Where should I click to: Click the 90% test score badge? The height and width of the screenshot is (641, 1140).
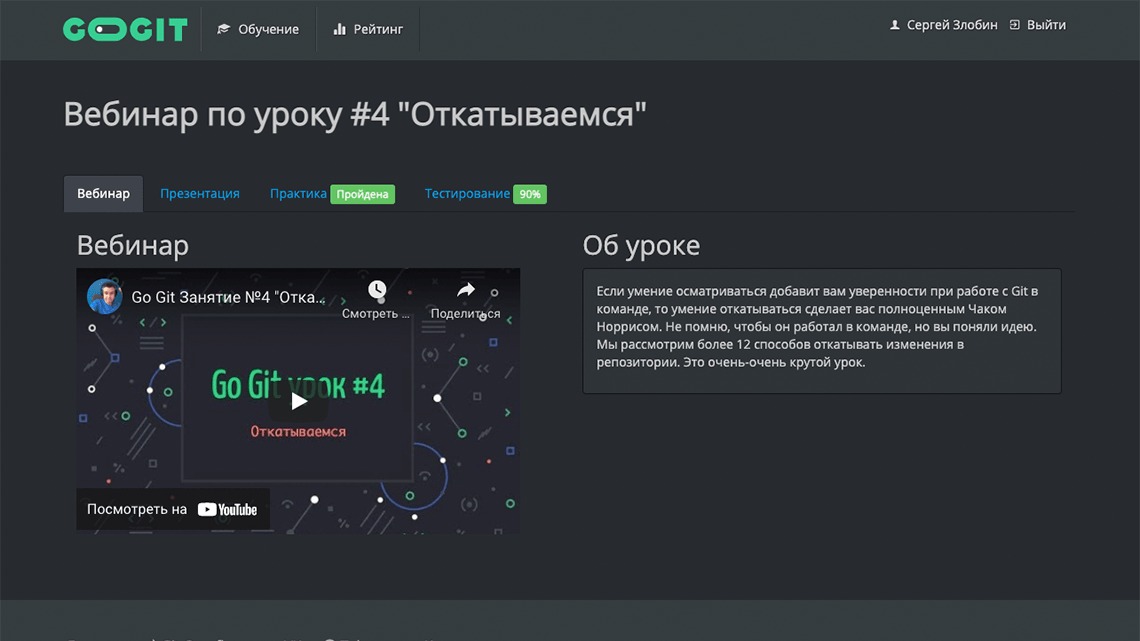coord(530,193)
